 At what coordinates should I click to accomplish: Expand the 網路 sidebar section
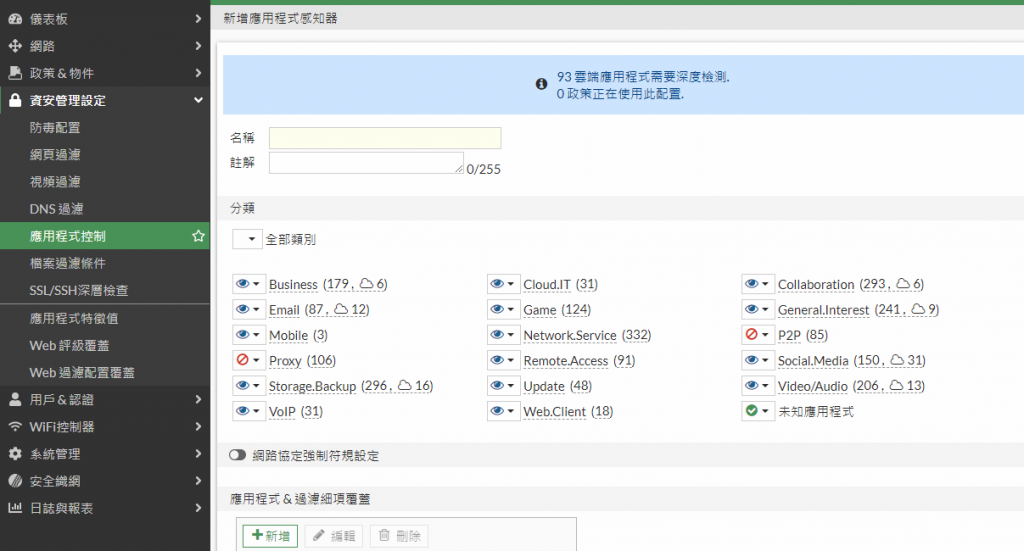[105, 46]
